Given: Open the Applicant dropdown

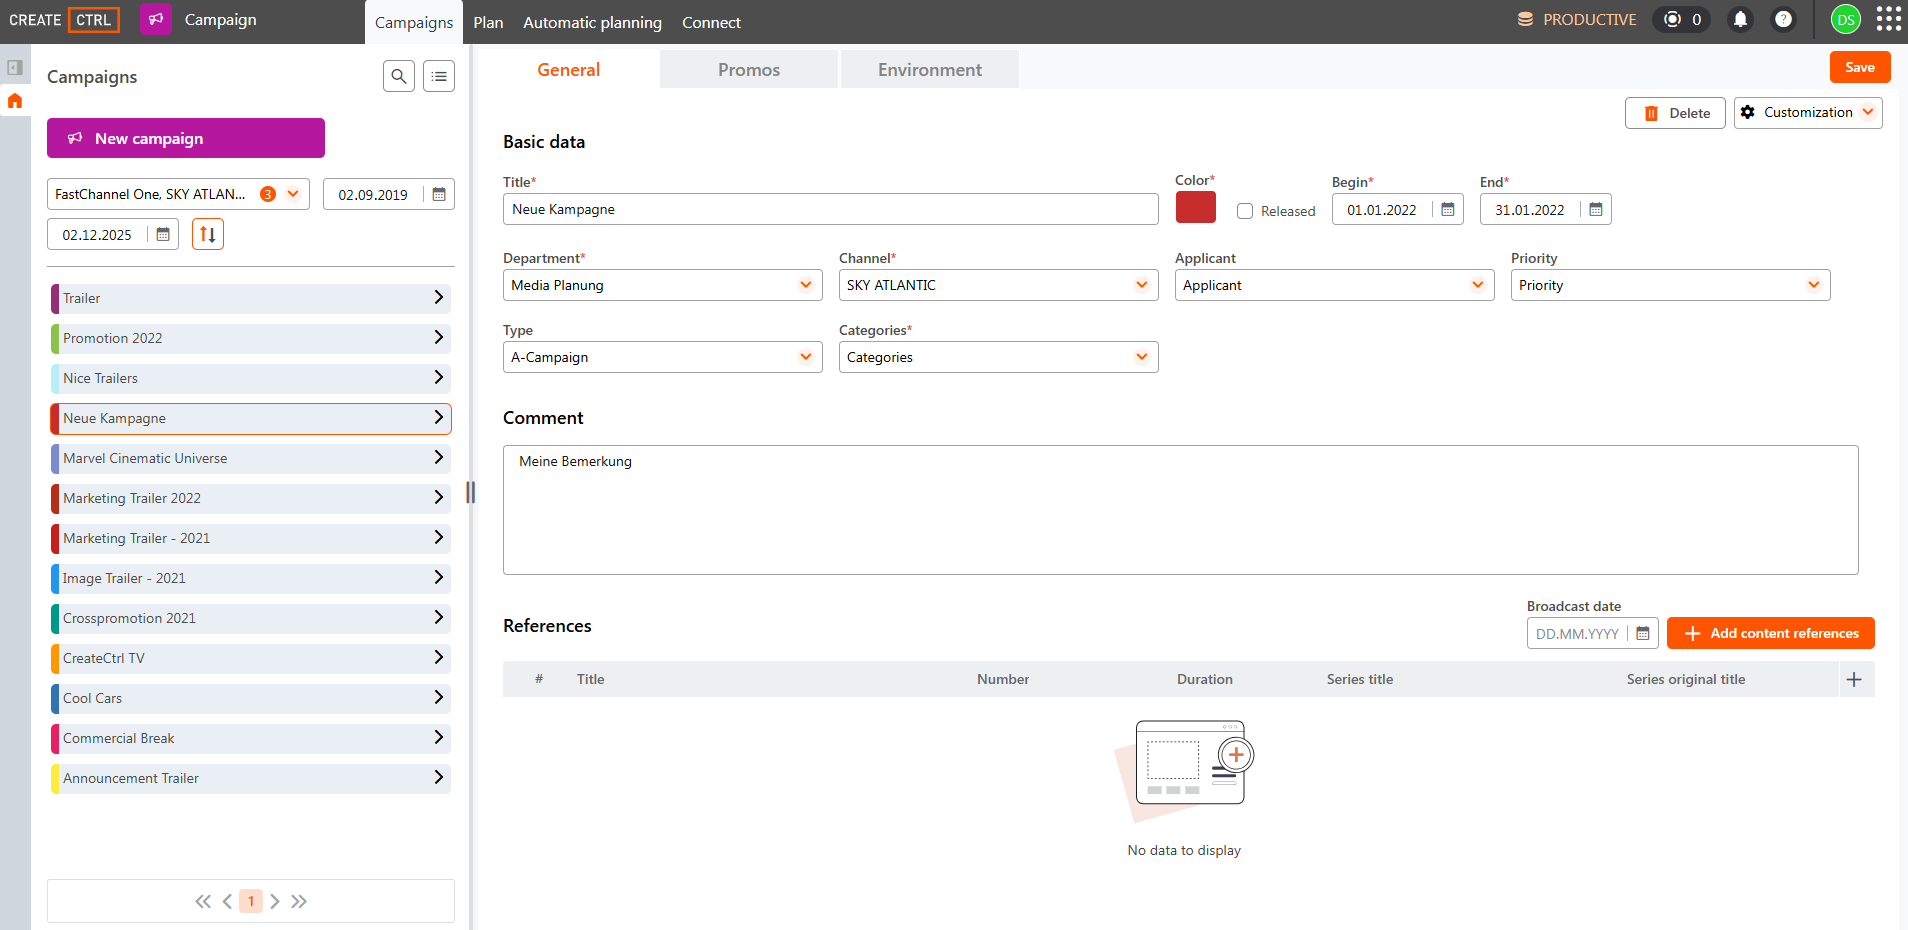Looking at the screenshot, I should (1335, 285).
